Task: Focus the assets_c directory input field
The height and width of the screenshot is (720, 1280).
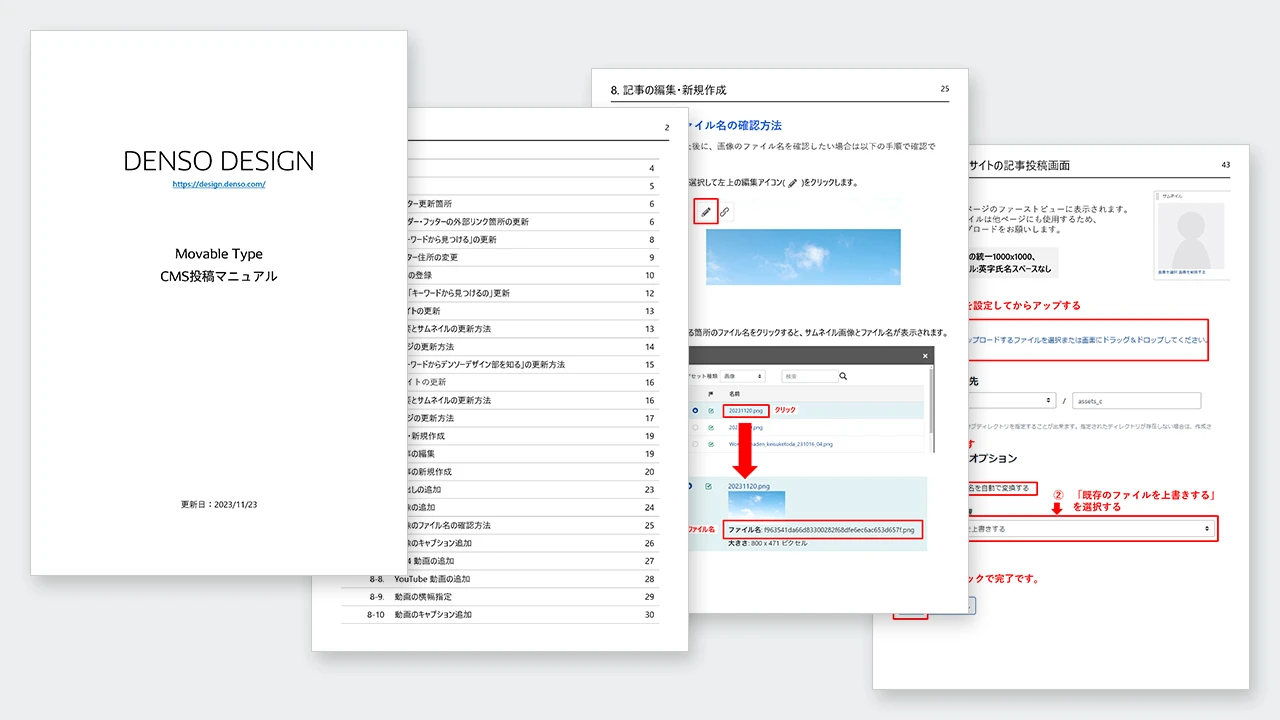Action: point(1135,401)
